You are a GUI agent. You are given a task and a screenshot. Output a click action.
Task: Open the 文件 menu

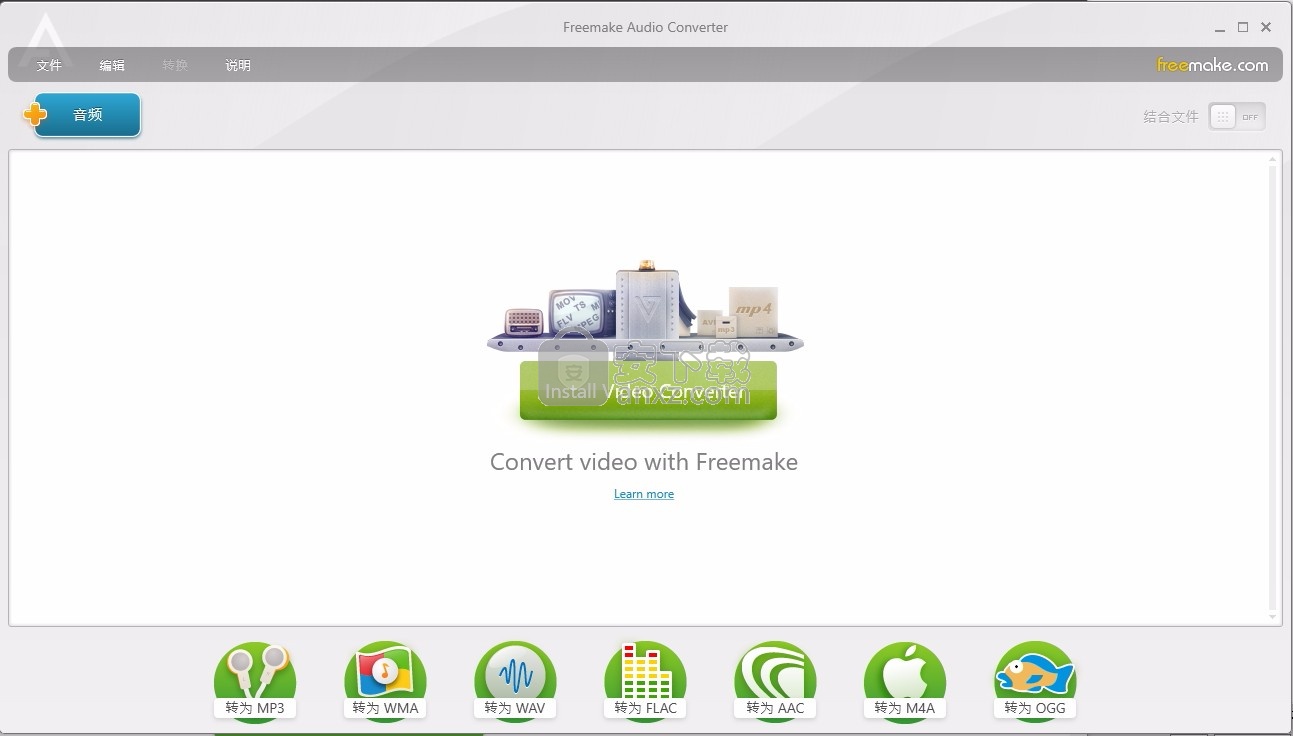[x=49, y=66]
